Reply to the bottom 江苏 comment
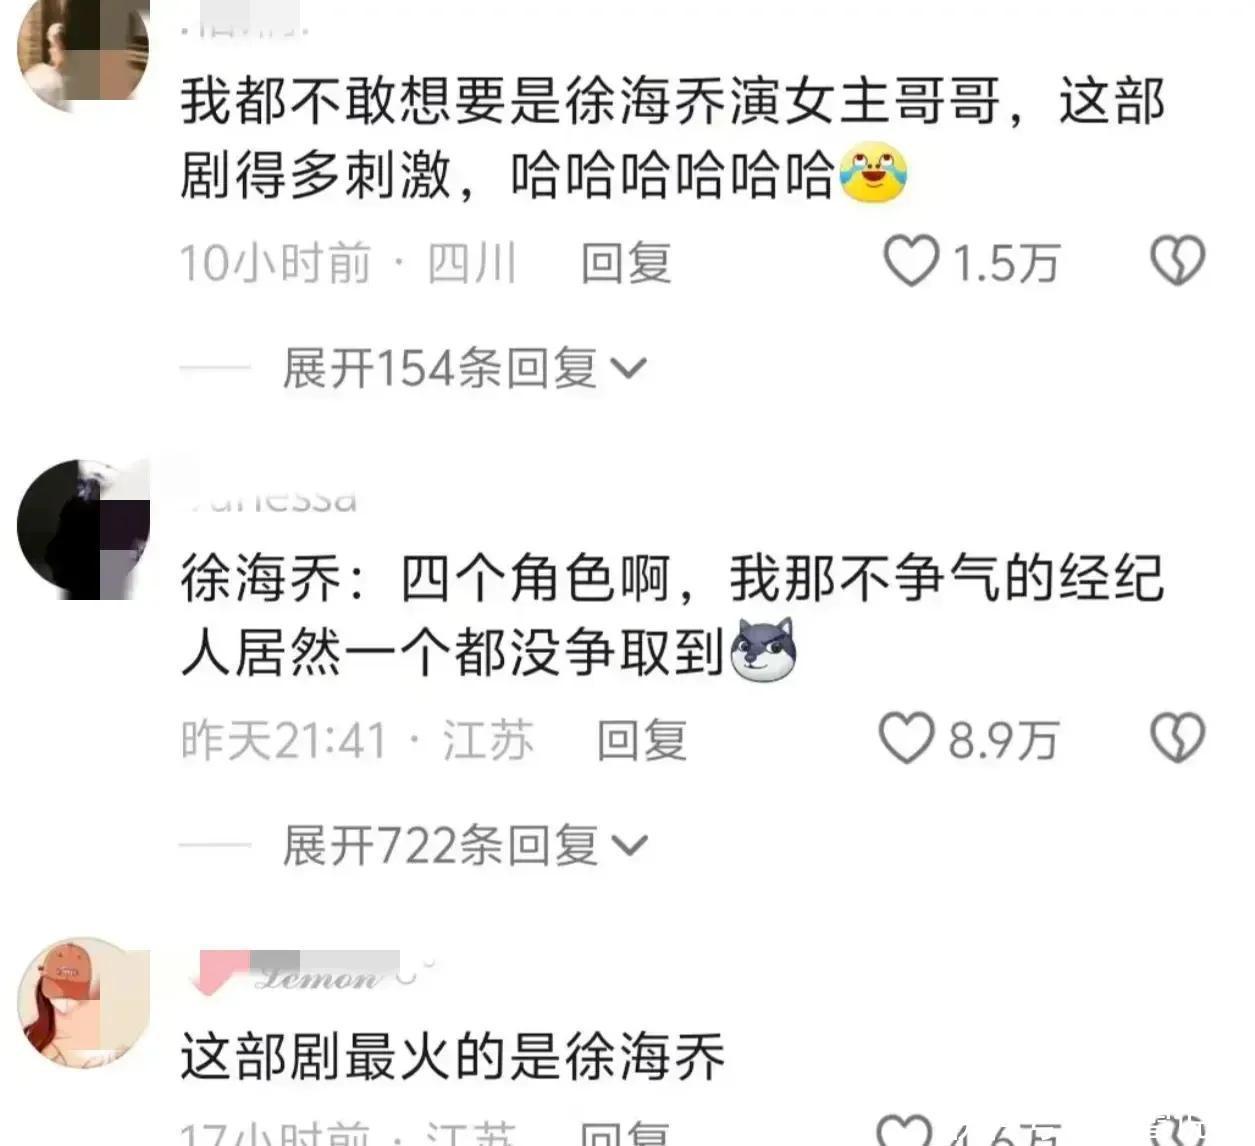 pyautogui.click(x=626, y=1133)
